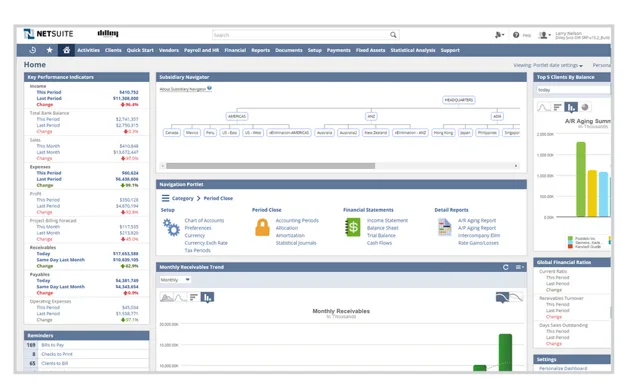Go to Home via the house icon
Viewport: 628px width, 389px height.
[x=66, y=50]
